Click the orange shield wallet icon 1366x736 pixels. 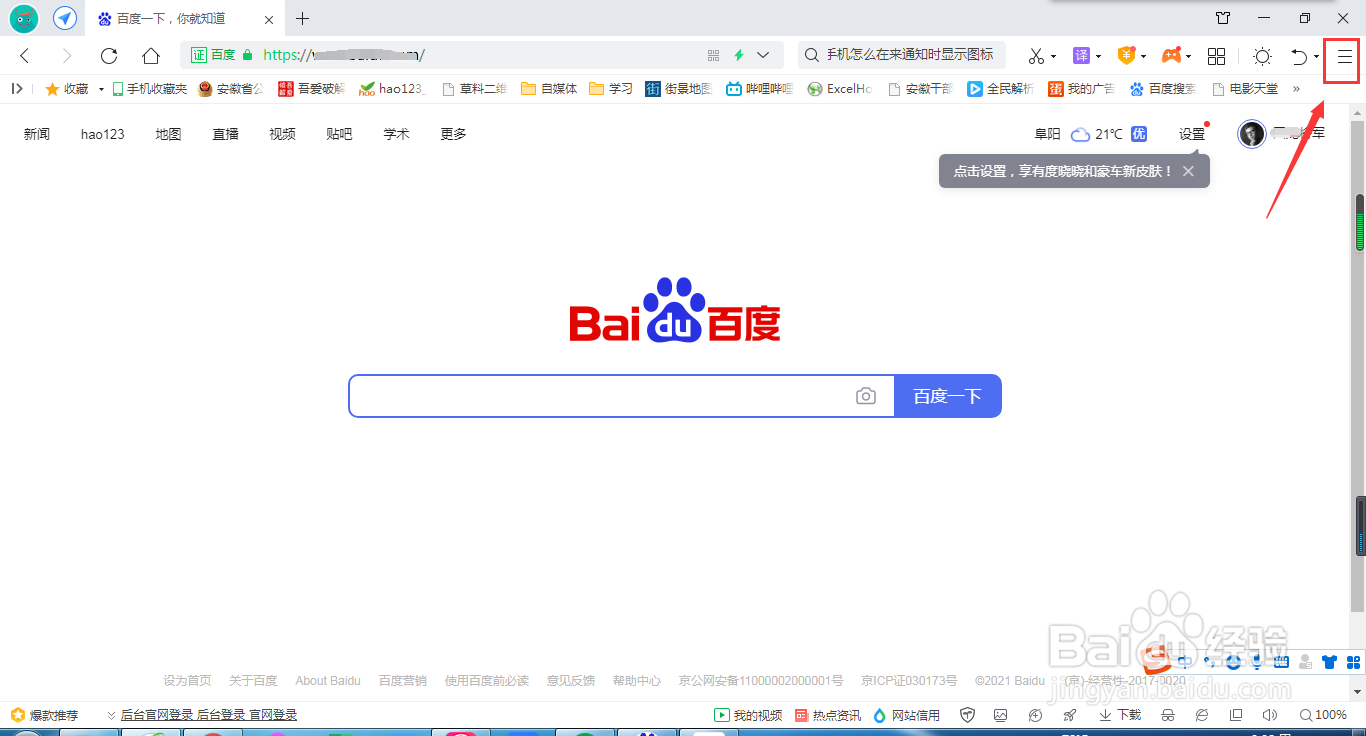[x=1126, y=56]
